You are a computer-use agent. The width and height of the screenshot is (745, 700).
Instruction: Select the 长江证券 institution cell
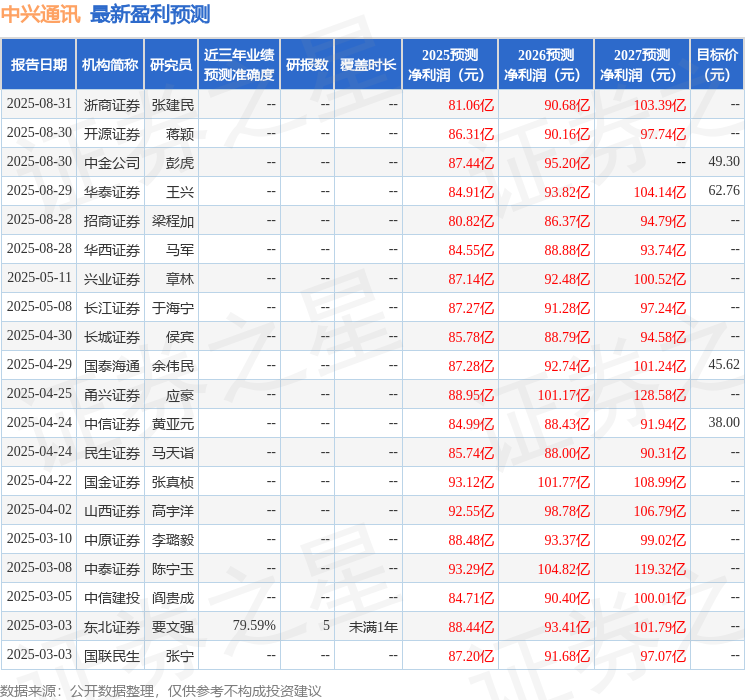click(x=112, y=308)
